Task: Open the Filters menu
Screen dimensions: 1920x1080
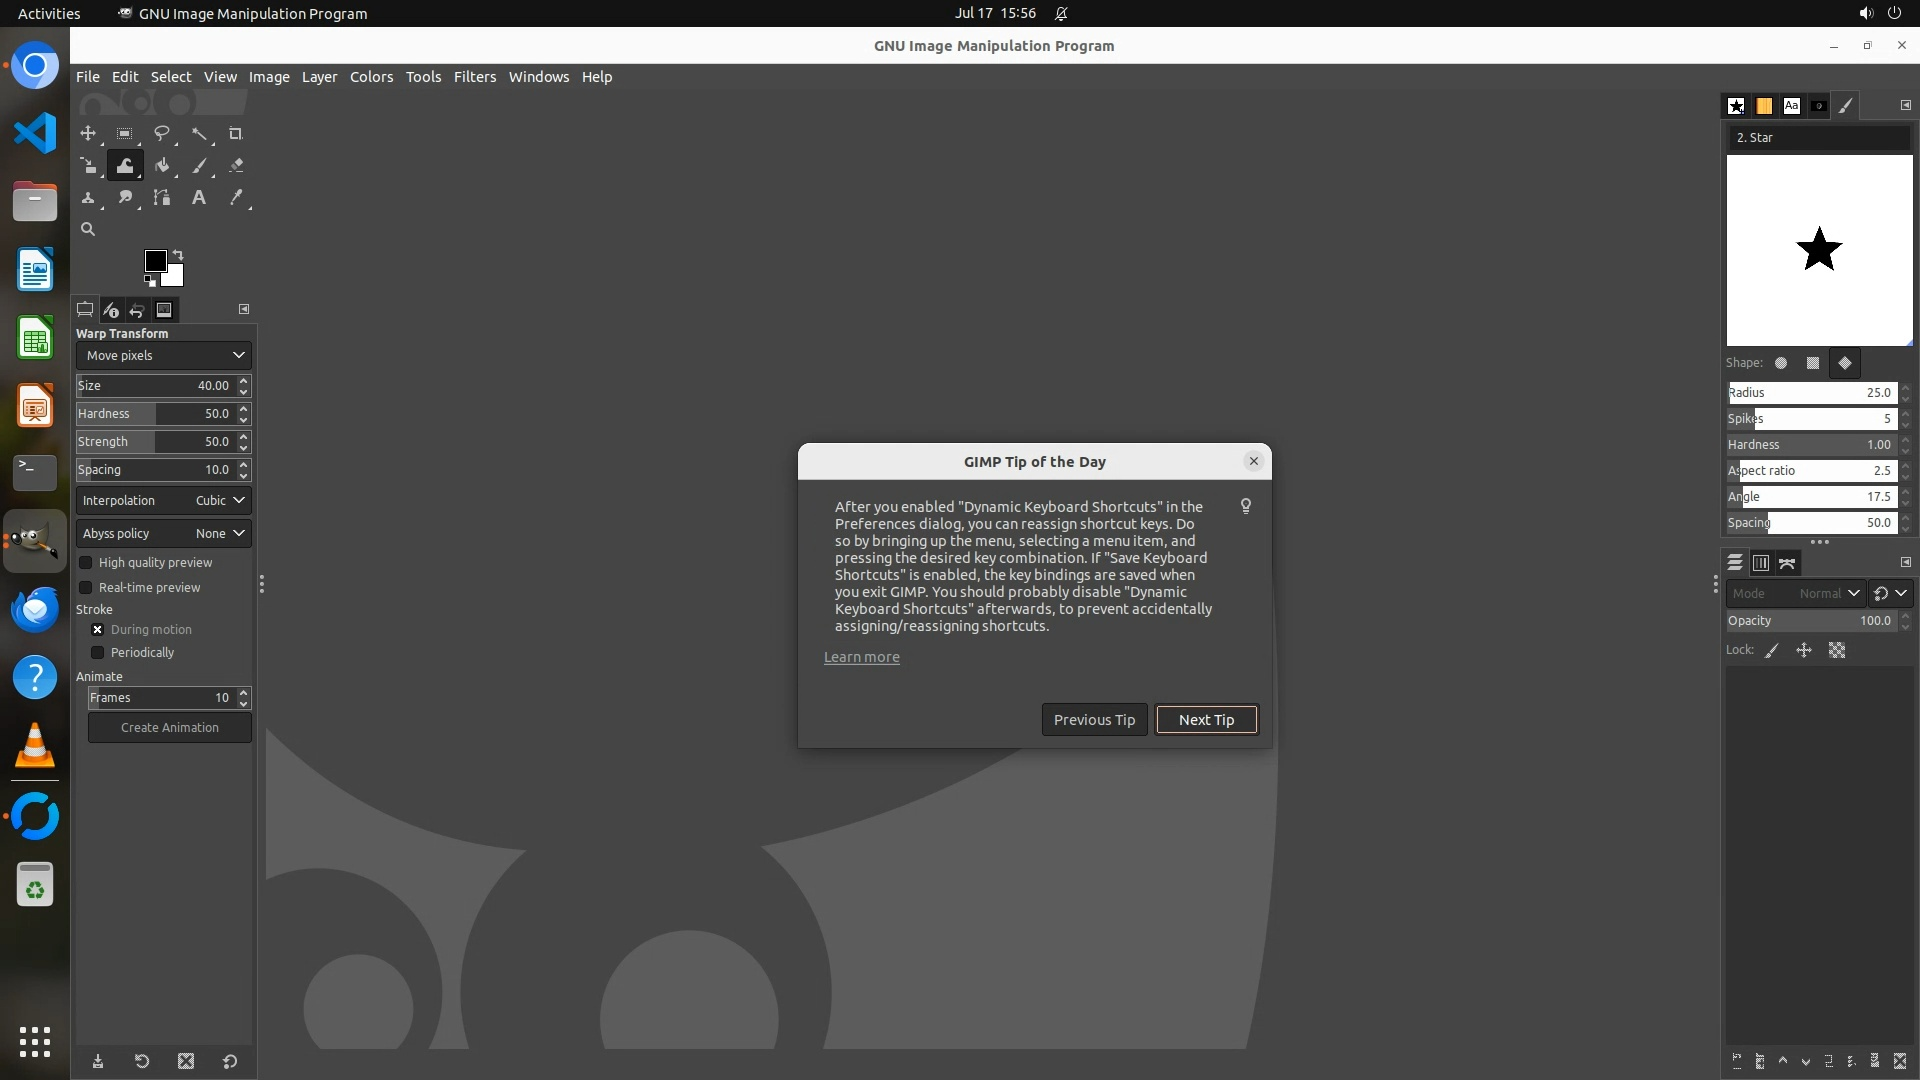Action: point(474,77)
